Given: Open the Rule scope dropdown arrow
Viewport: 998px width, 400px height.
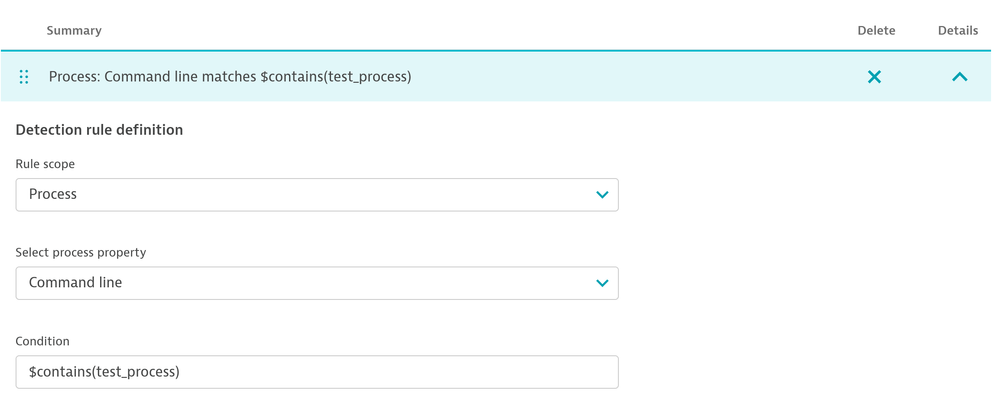Looking at the screenshot, I should coord(602,195).
